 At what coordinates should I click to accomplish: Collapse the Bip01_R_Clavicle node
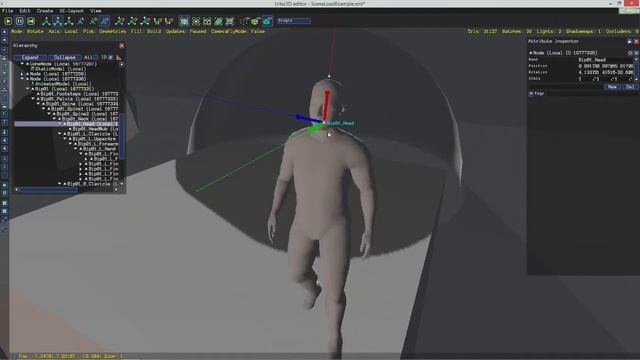(60, 184)
